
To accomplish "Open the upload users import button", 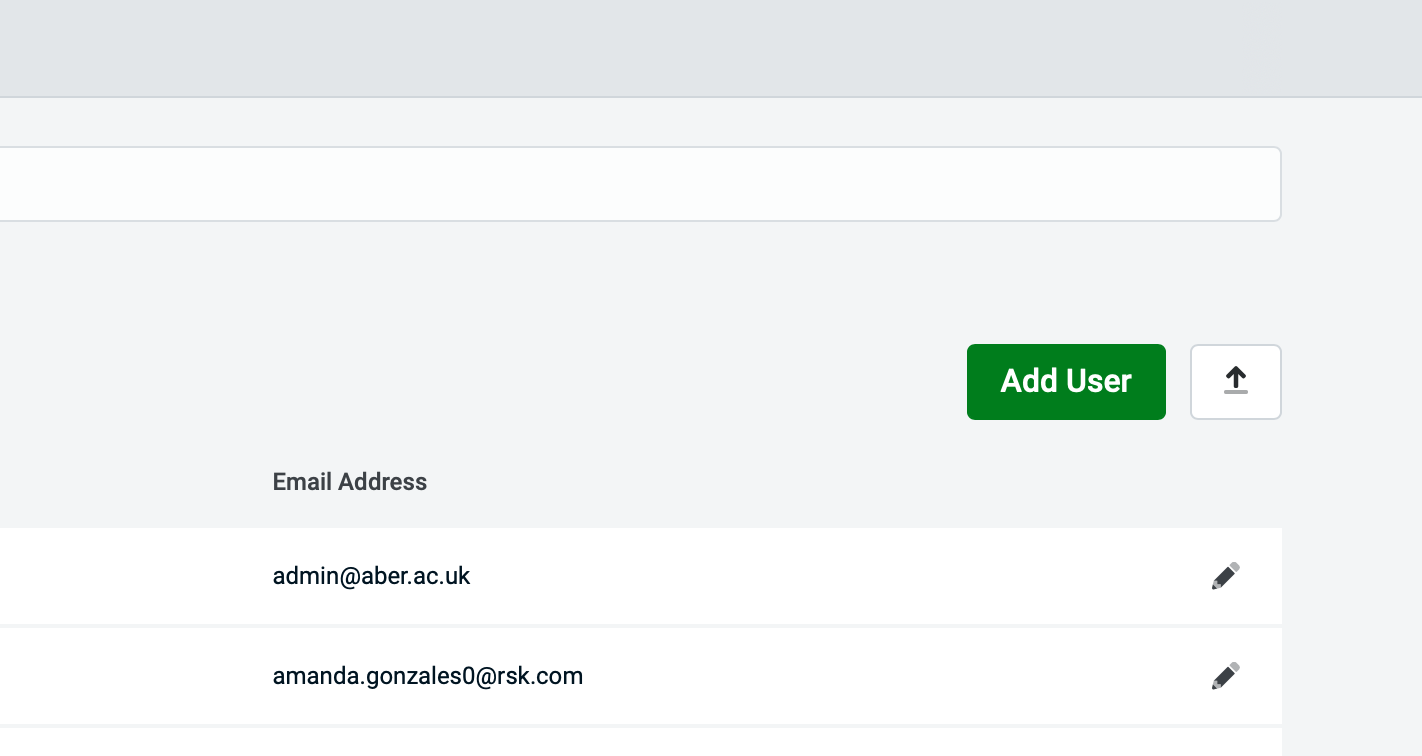I will pos(1235,382).
